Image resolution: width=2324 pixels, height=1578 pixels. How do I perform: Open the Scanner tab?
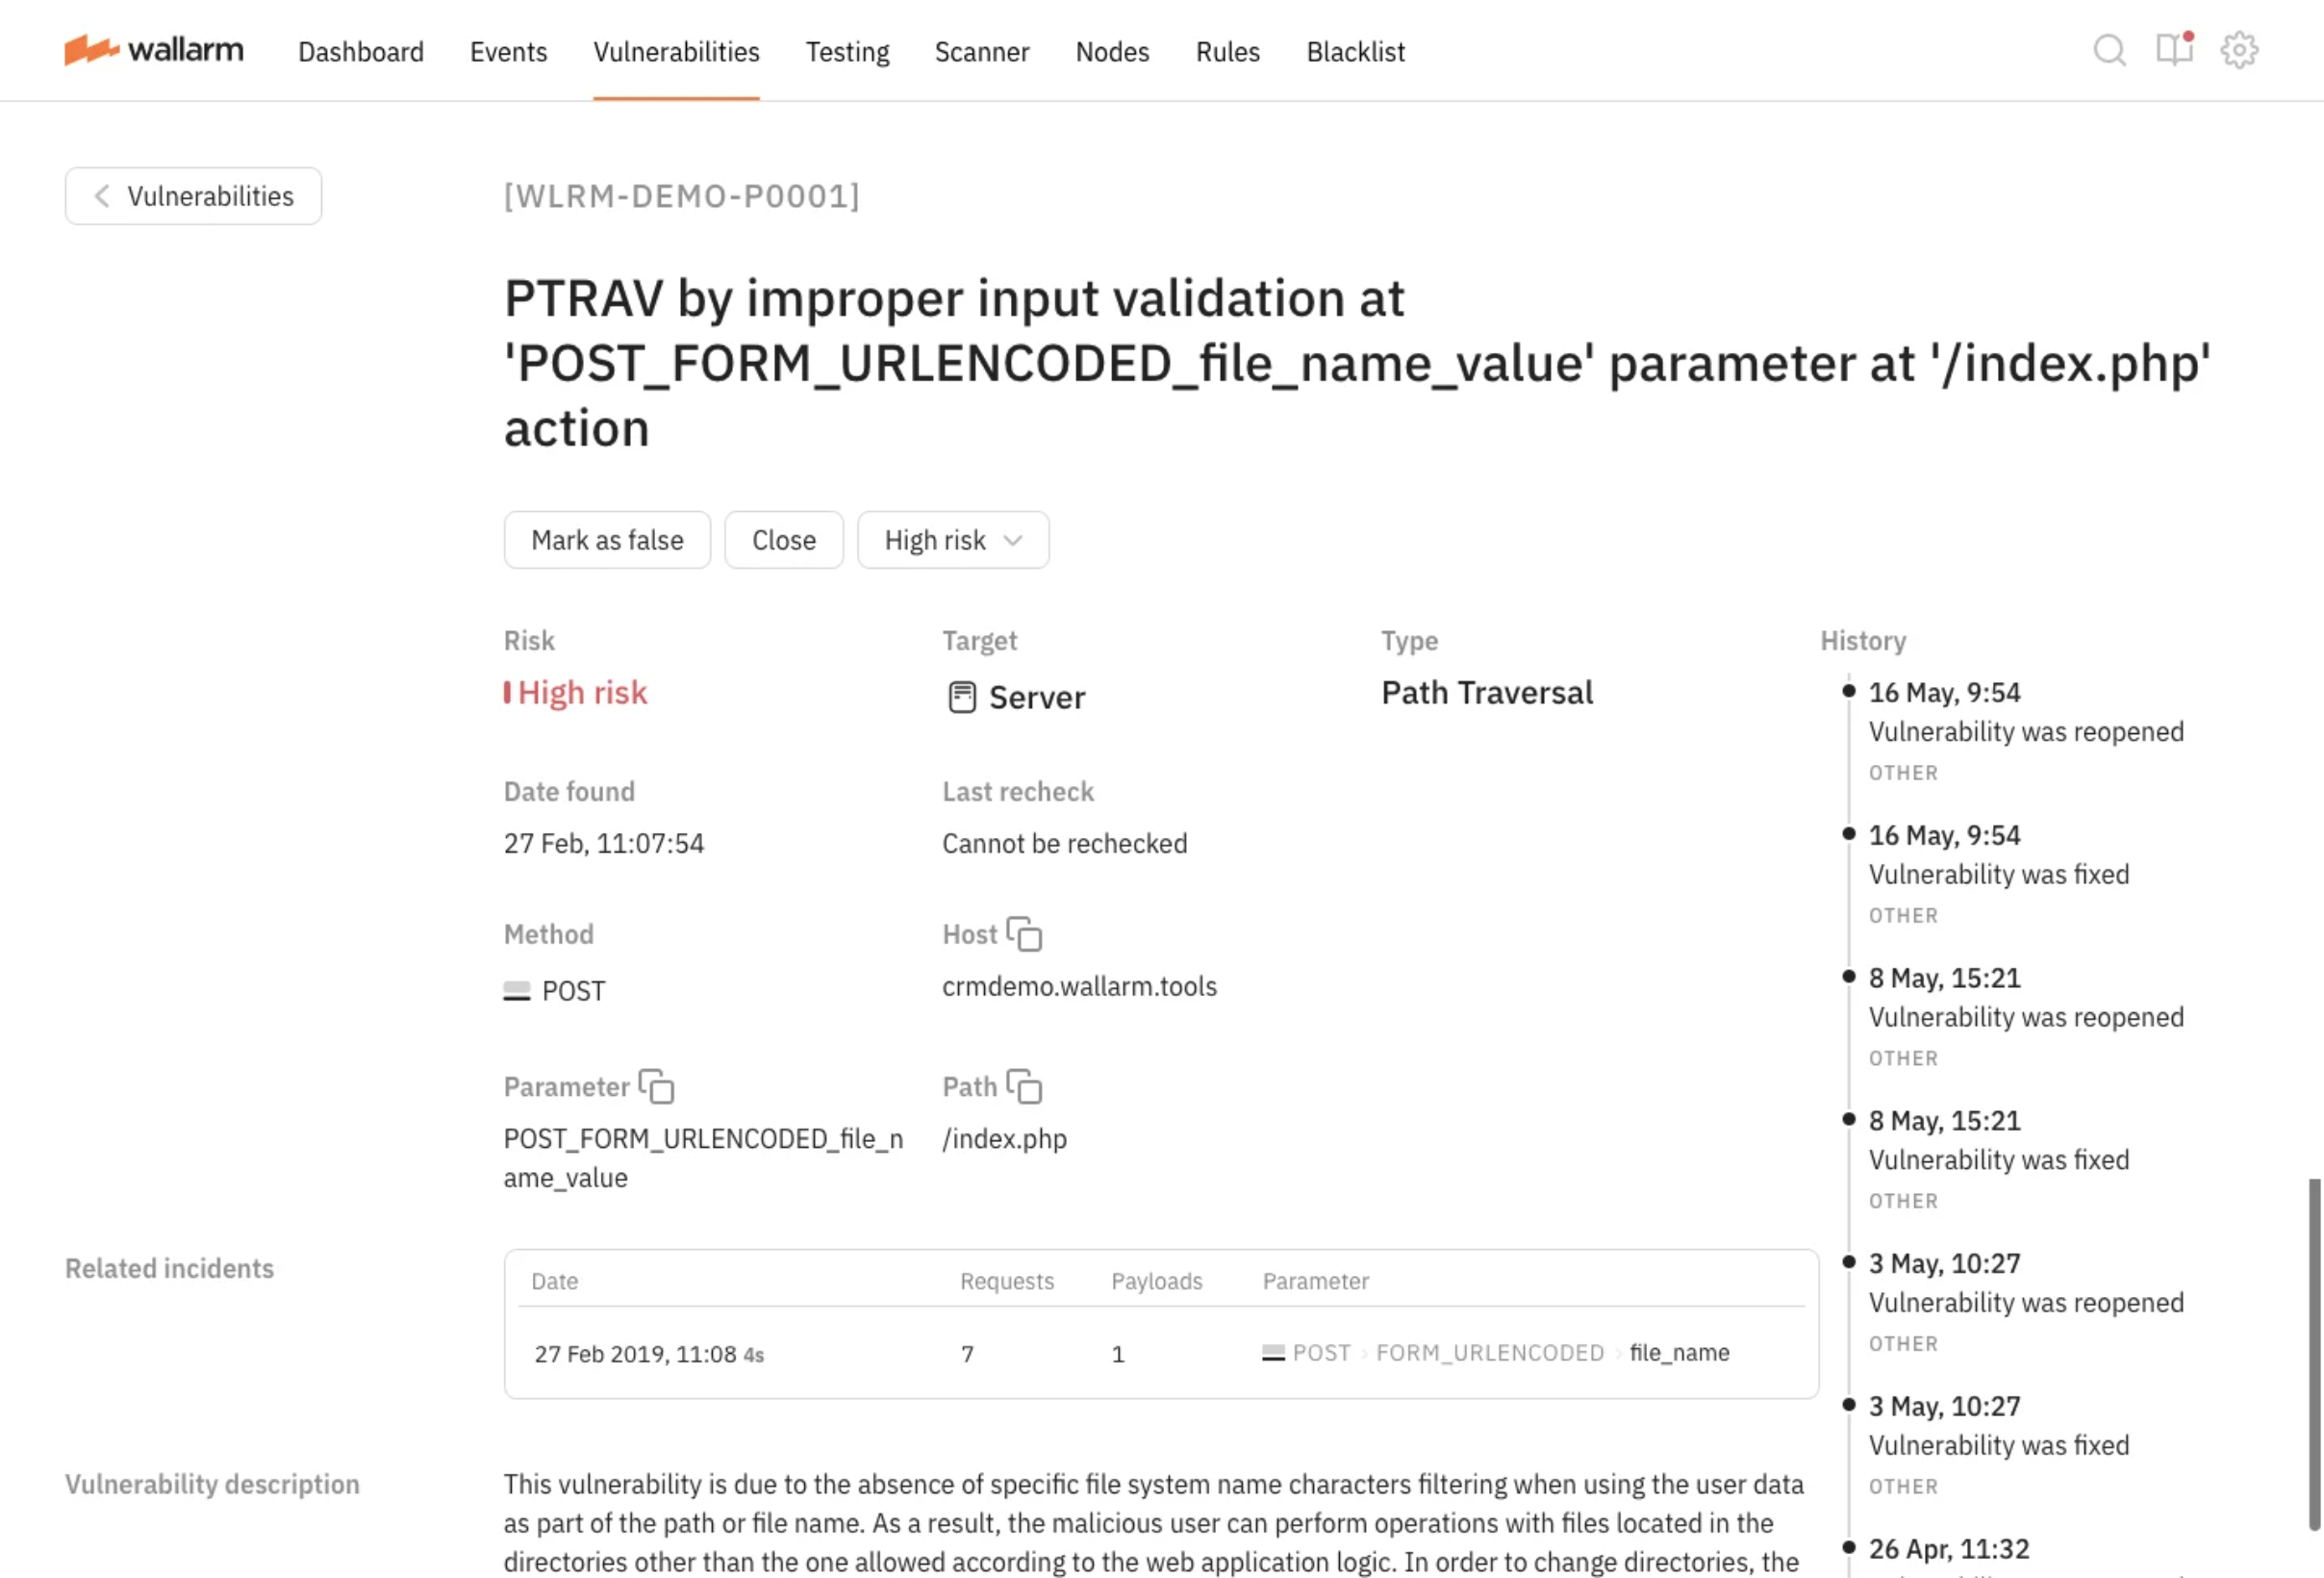(x=981, y=52)
